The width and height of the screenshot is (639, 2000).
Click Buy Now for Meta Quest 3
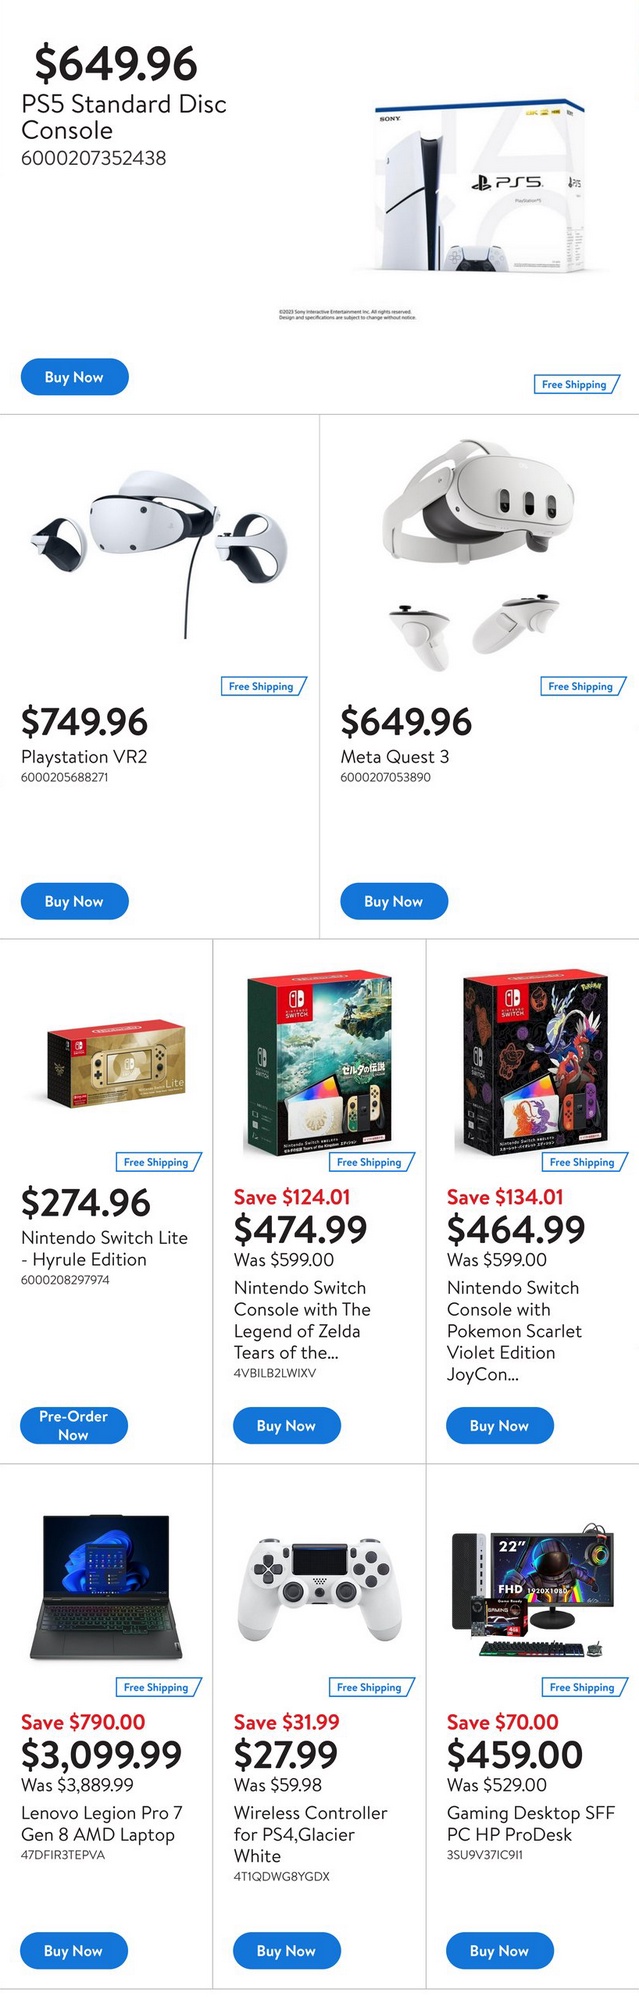pyautogui.click(x=393, y=901)
